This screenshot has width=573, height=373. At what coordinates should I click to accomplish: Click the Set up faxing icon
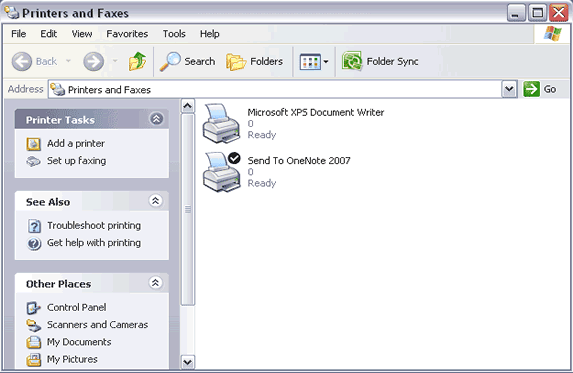(x=33, y=161)
